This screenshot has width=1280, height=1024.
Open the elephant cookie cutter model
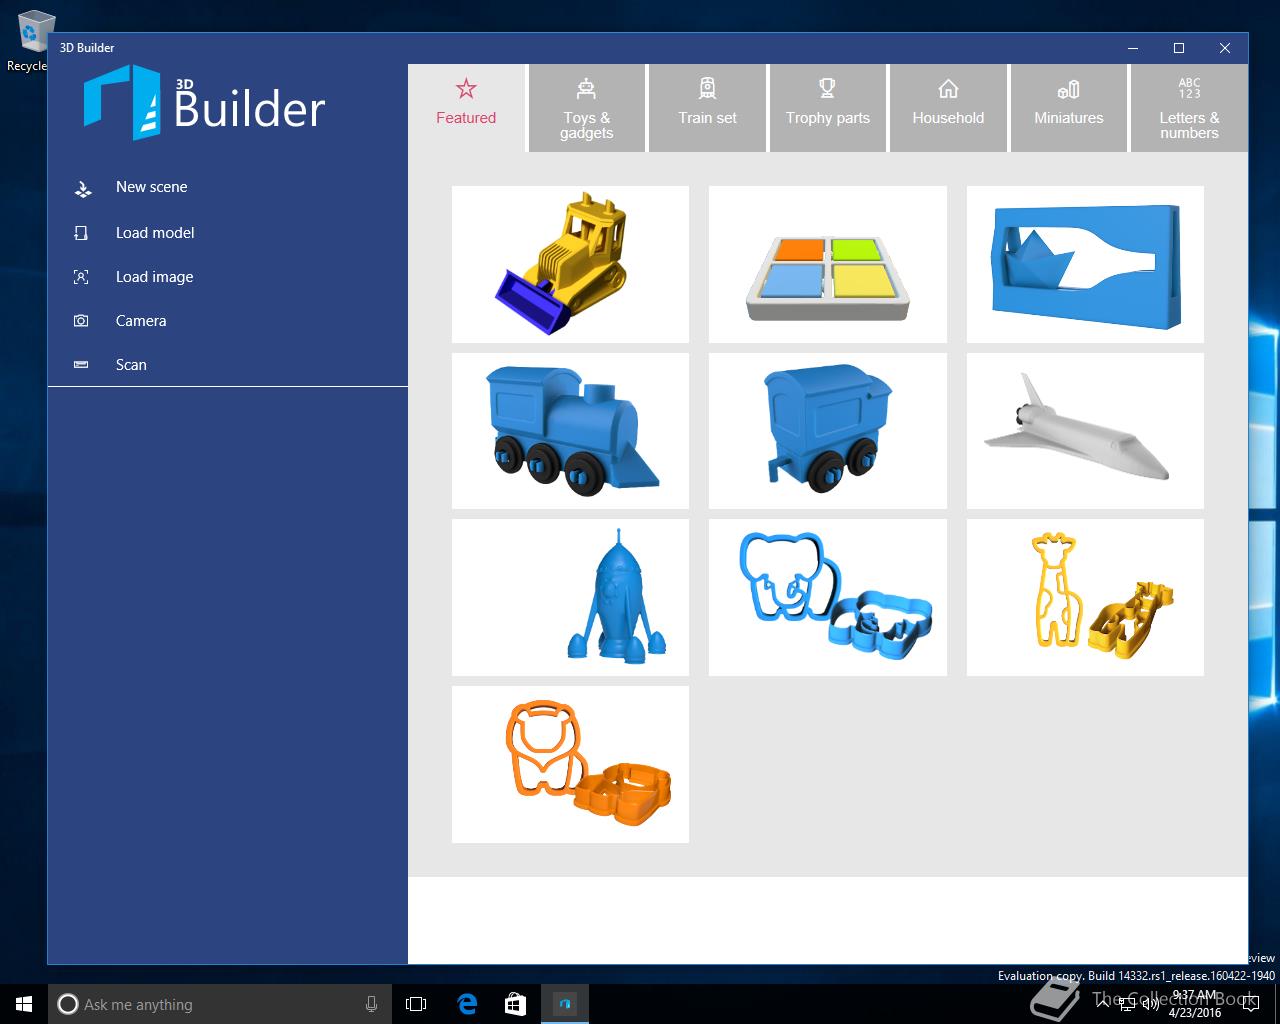tap(828, 597)
